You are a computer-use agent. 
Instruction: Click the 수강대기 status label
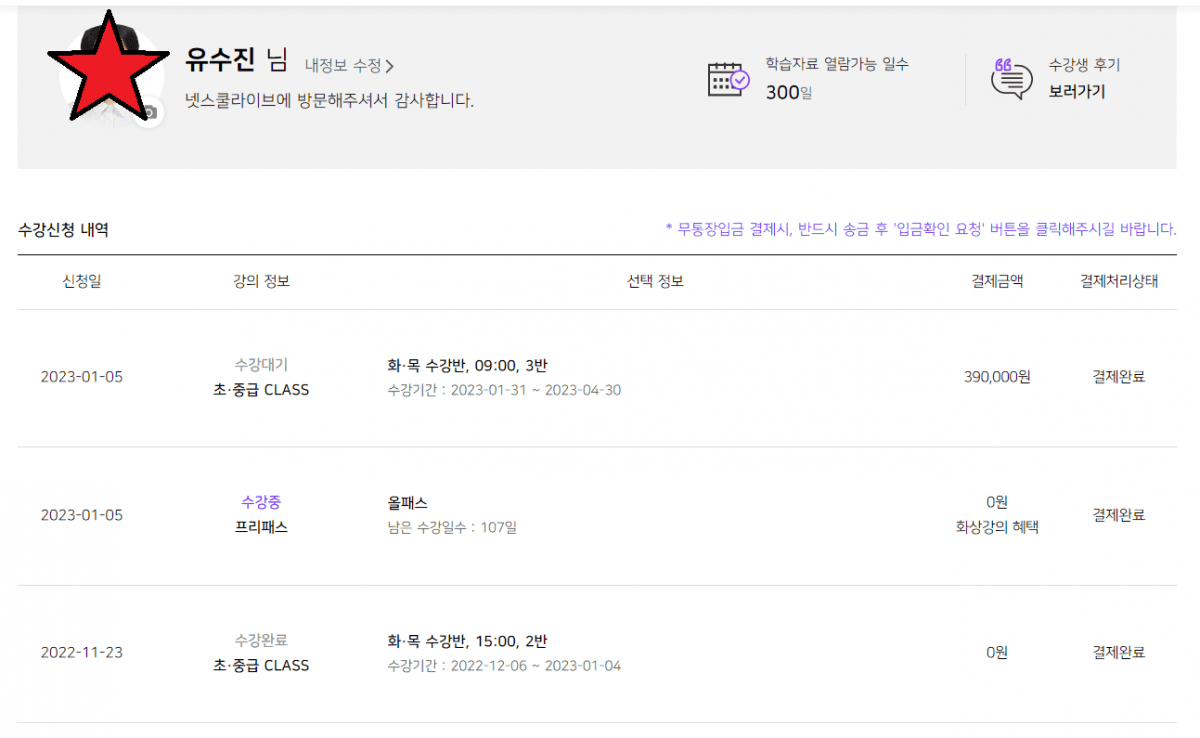click(261, 365)
